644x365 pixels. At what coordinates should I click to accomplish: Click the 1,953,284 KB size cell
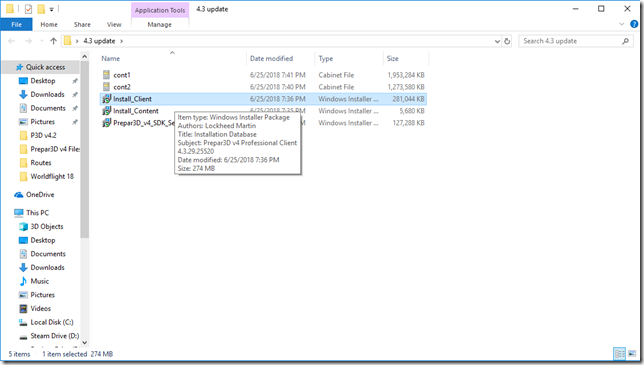tap(406, 75)
